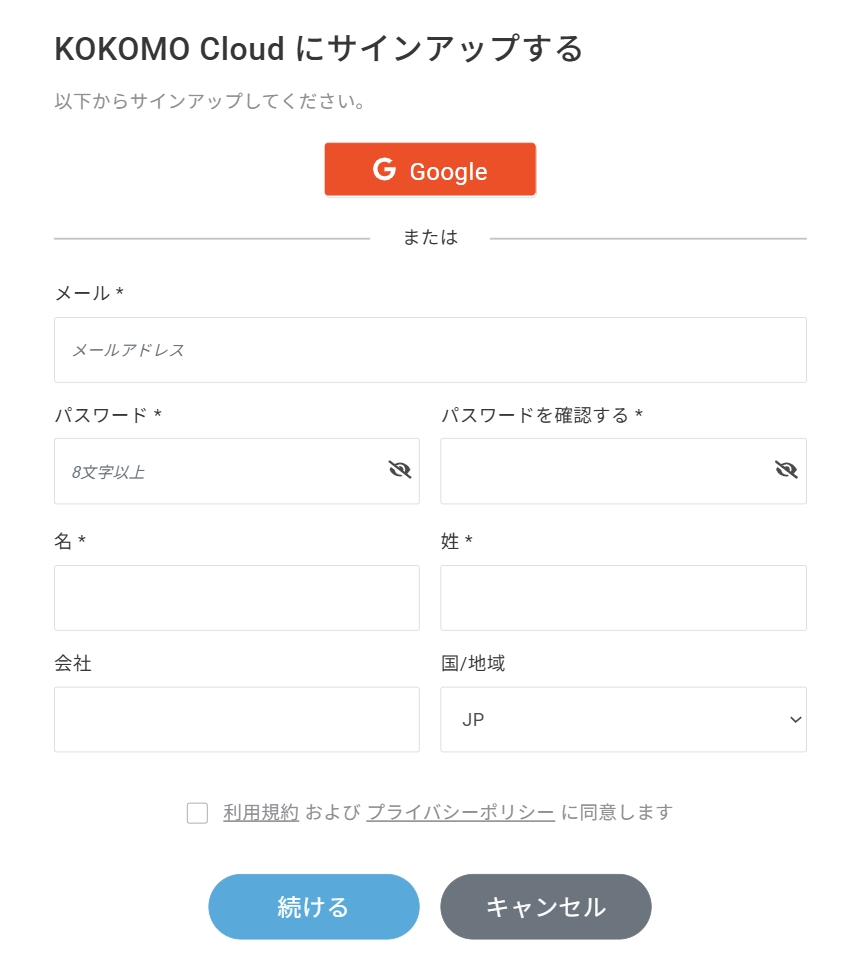
Task: Toggle confirm-password visibility eye icon
Action: click(x=786, y=470)
